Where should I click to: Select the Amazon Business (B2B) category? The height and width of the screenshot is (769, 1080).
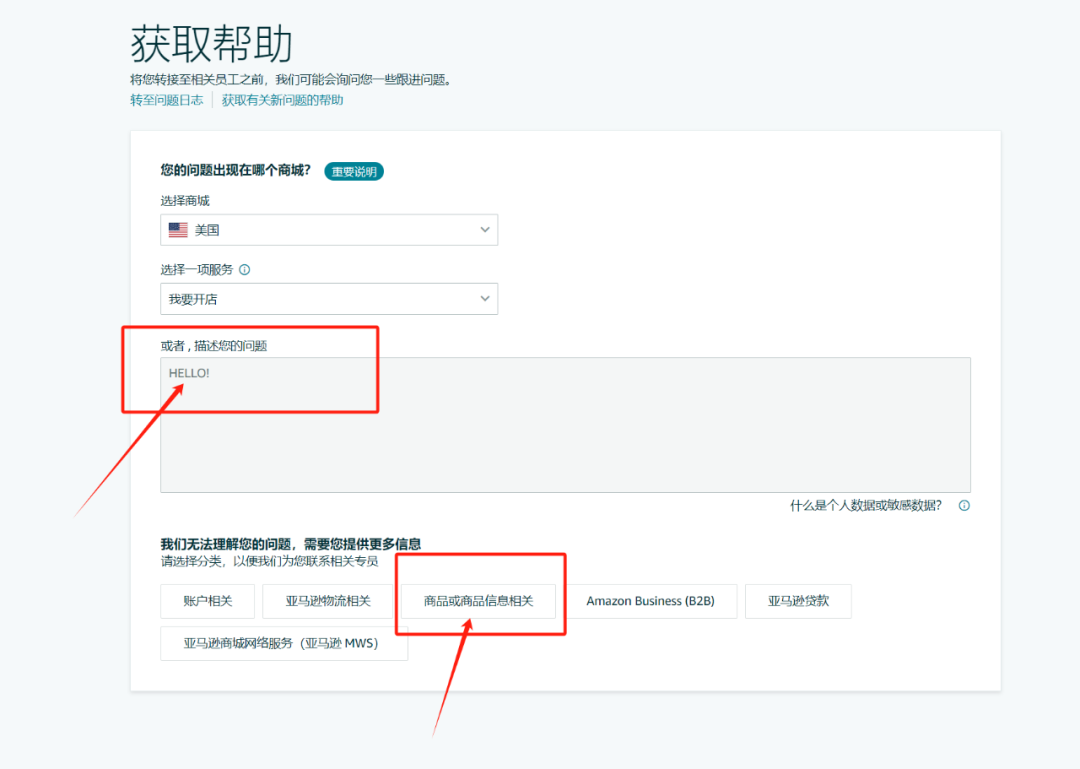653,601
